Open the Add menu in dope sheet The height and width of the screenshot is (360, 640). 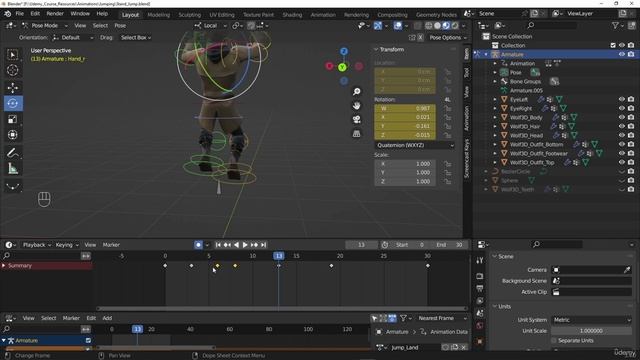(x=107, y=318)
